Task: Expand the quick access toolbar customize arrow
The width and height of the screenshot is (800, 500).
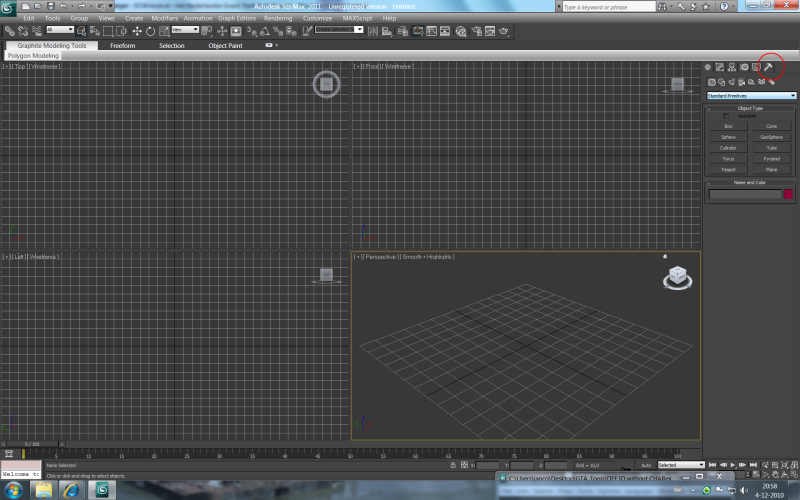Action: coord(111,6)
